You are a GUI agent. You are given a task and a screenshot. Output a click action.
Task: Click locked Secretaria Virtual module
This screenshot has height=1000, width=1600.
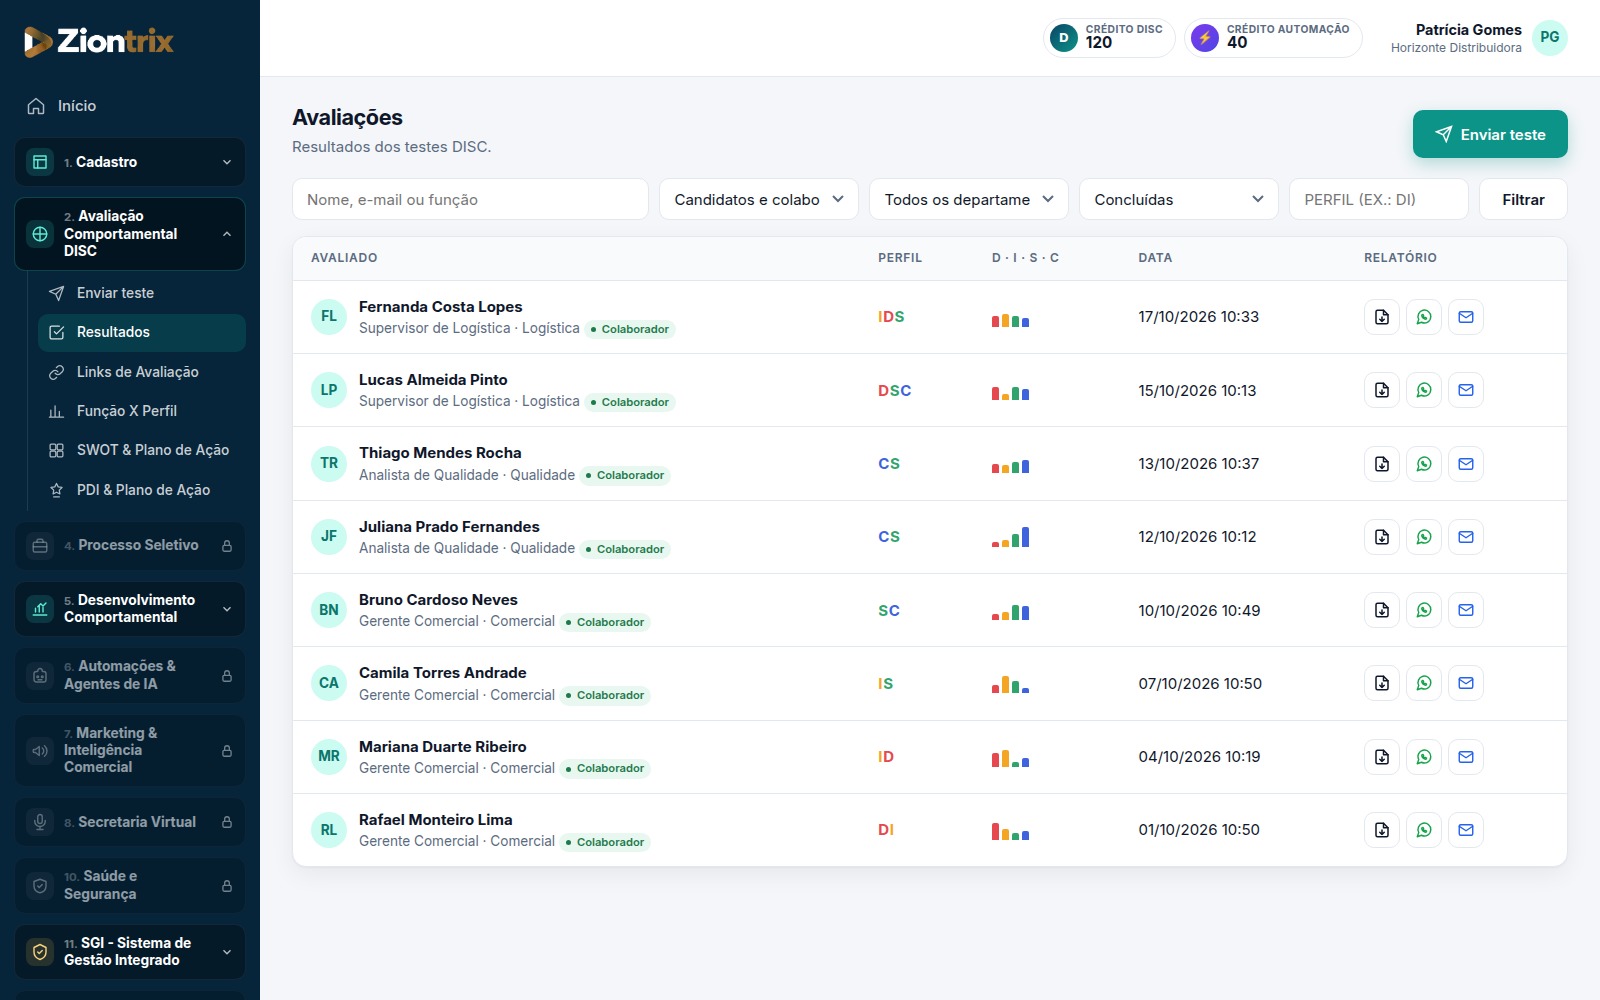point(130,822)
